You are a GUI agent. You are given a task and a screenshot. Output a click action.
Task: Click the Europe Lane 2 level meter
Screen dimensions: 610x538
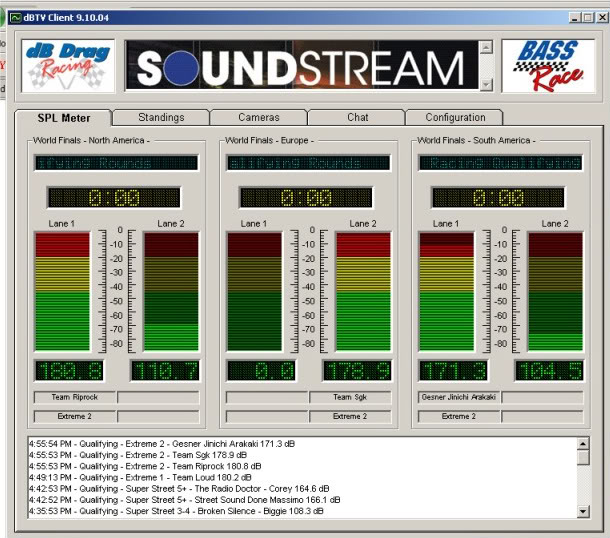[363, 292]
